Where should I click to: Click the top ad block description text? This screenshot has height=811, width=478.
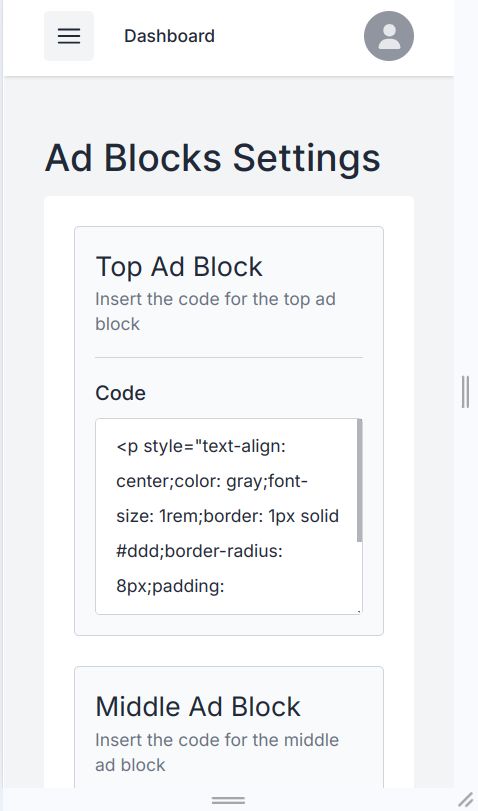click(216, 311)
